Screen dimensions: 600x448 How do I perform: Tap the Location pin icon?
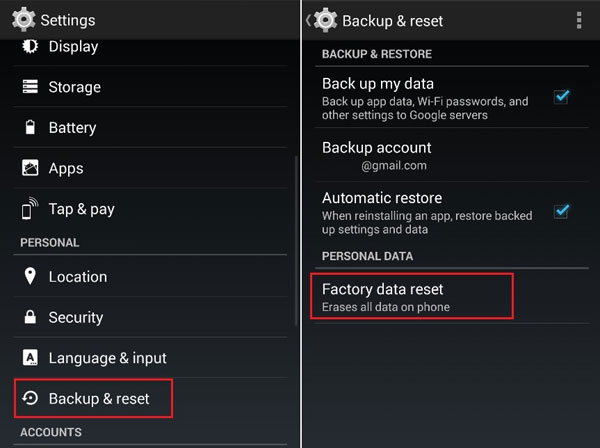tap(30, 277)
